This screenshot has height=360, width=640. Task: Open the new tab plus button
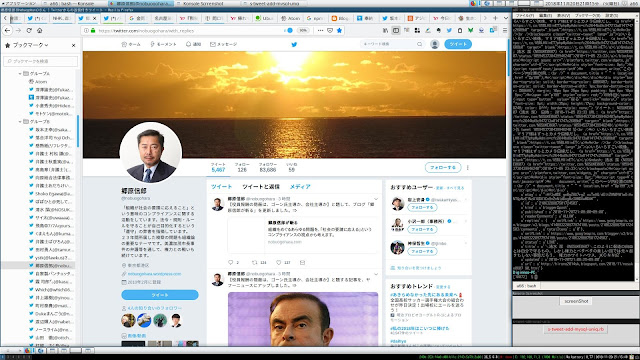495,18
